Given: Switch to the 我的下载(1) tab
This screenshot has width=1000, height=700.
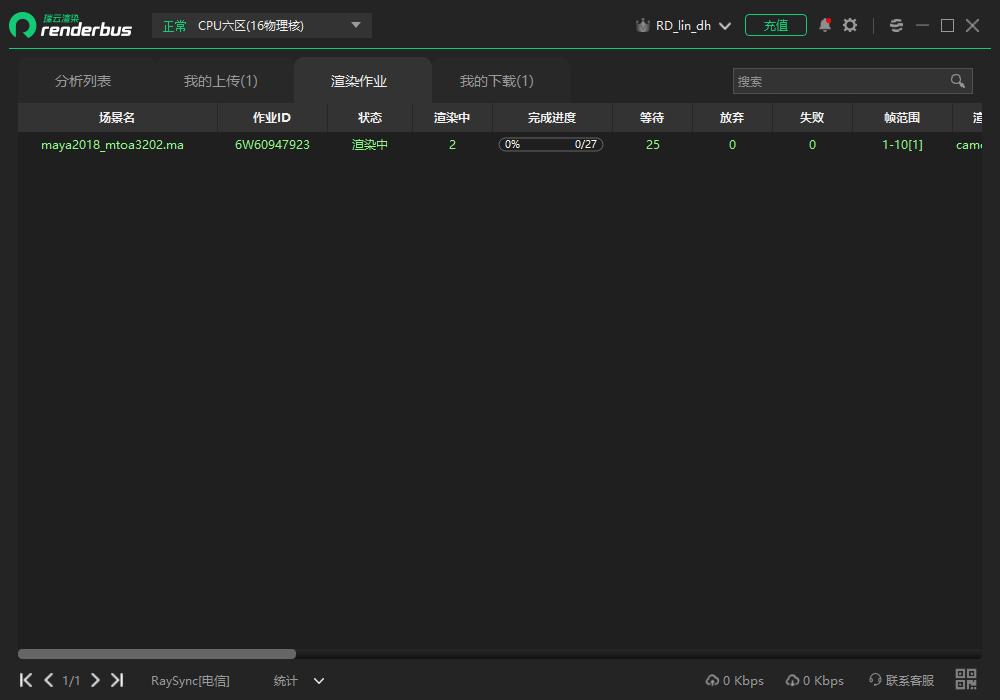Looking at the screenshot, I should click(x=497, y=81).
